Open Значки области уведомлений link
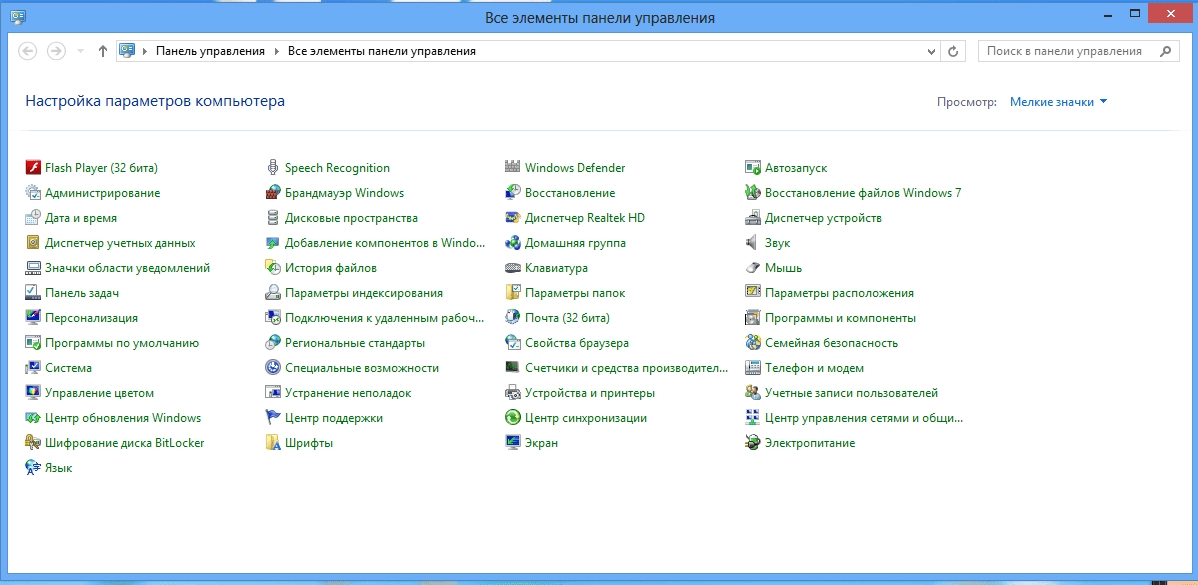1198x585 pixels. point(128,268)
